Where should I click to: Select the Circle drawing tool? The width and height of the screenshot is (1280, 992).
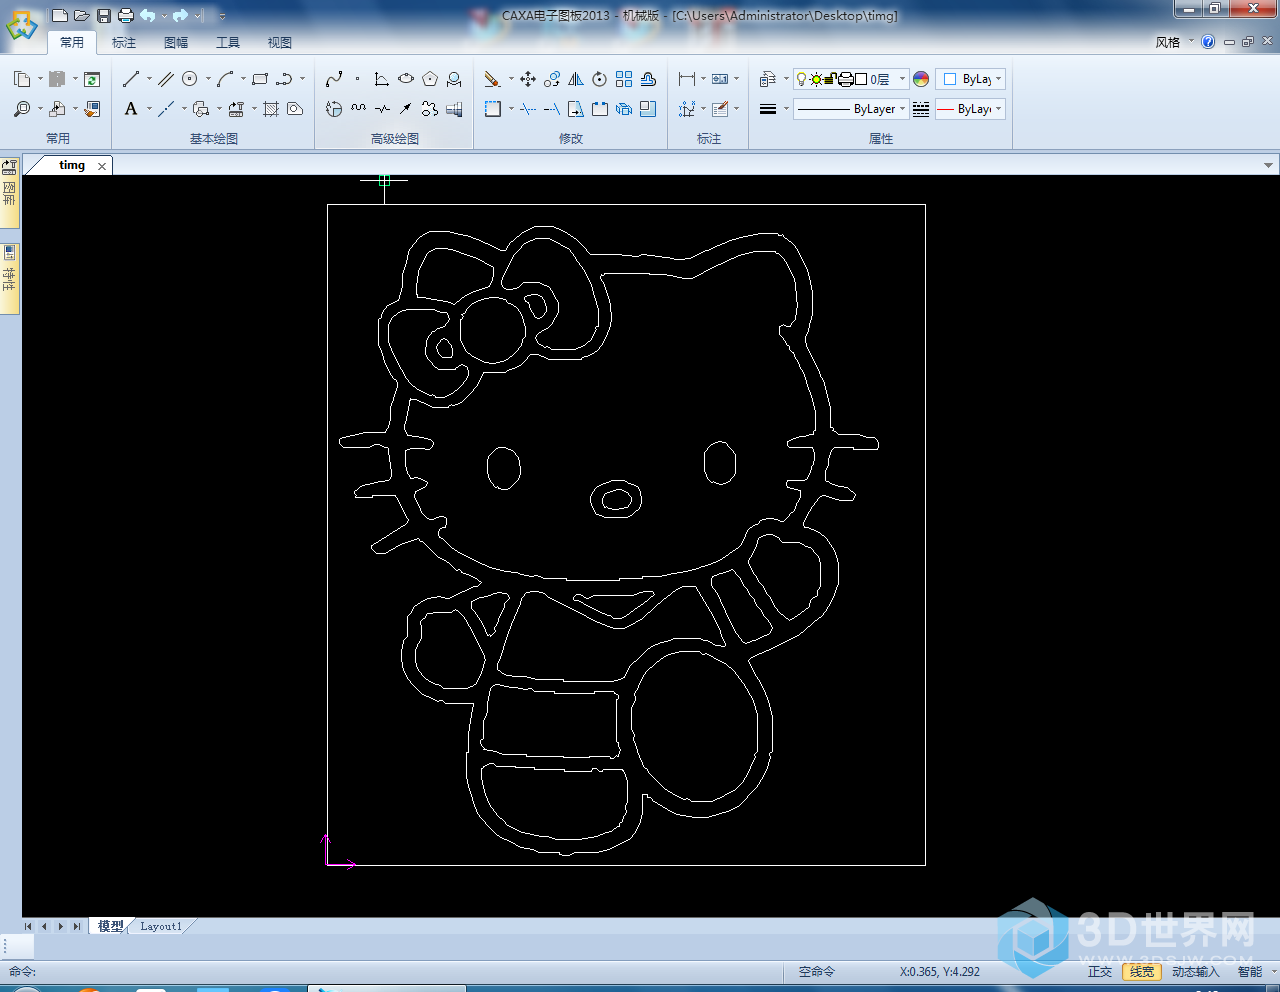pos(190,79)
